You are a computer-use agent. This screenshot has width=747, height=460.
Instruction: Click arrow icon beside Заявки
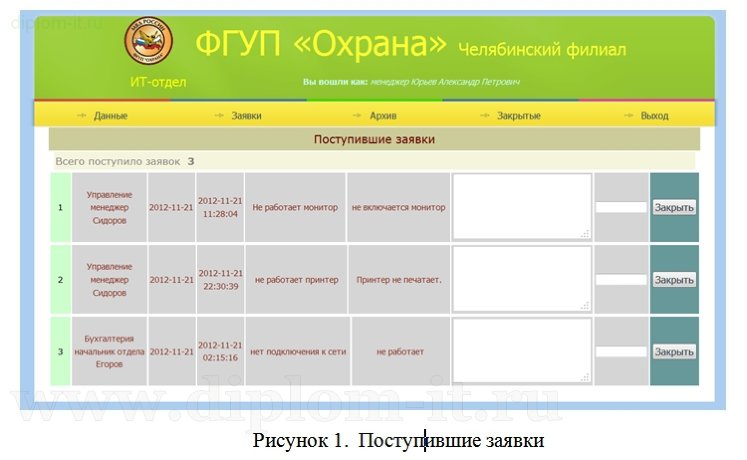(219, 115)
